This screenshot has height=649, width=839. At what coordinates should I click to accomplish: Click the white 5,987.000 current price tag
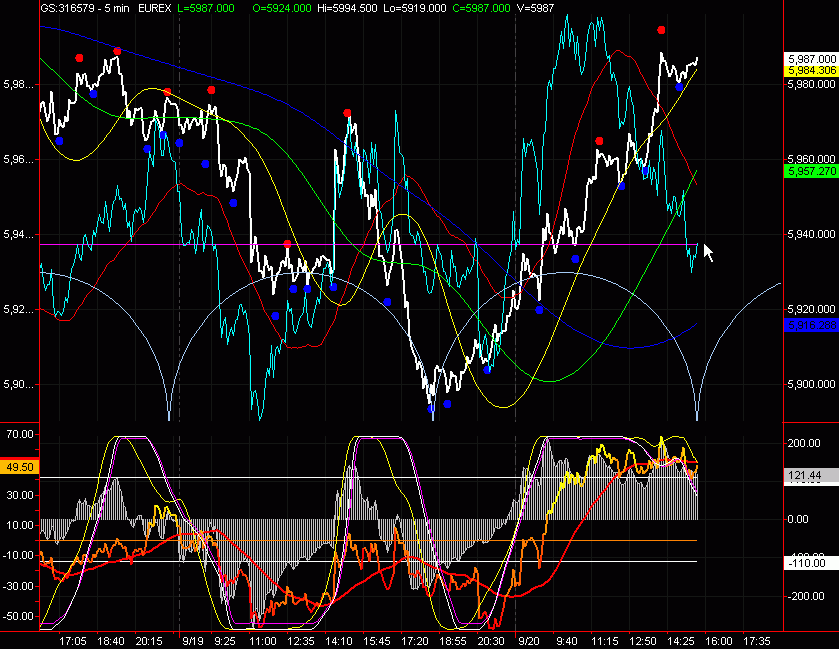(811, 59)
